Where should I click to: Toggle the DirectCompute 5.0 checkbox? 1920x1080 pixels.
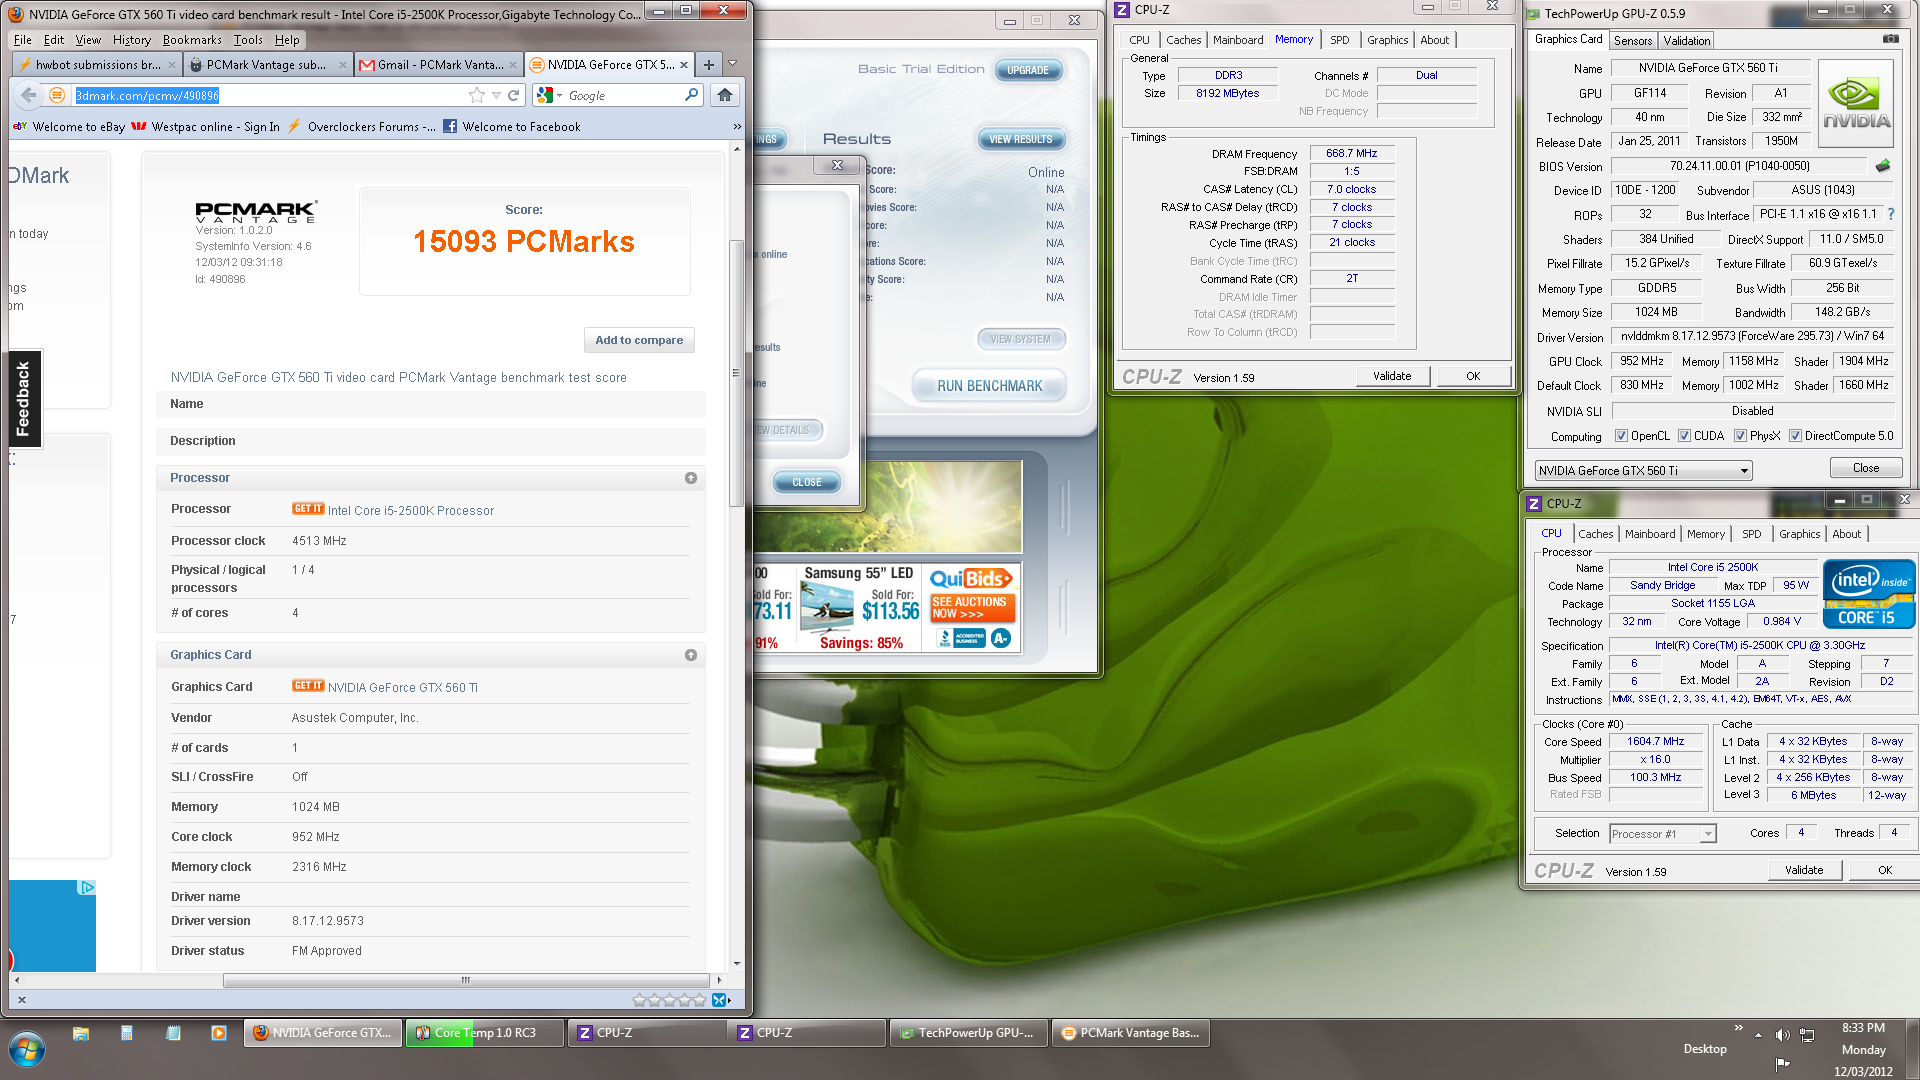(x=1795, y=436)
